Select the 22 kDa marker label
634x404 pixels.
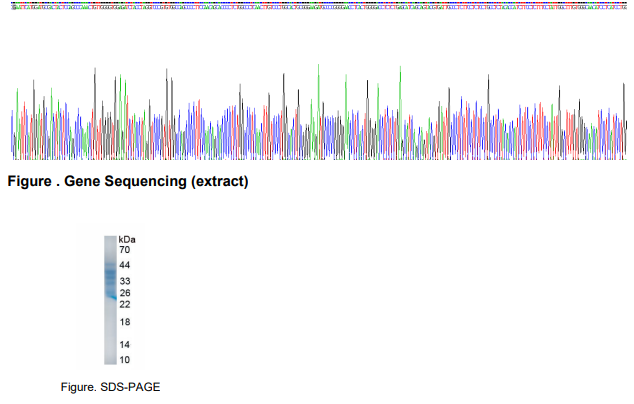125,304
